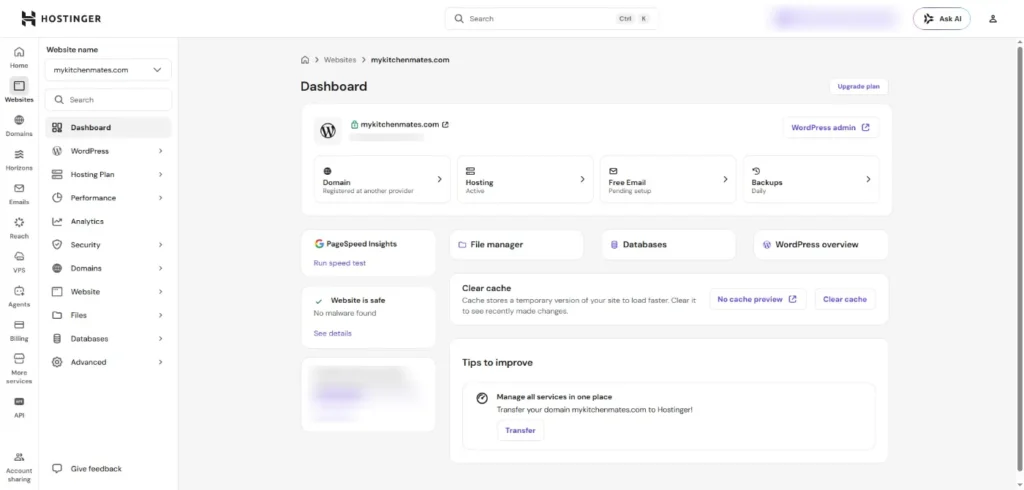1024x490 pixels.
Task: Select Dashboard in sidebar menu
Action: coord(108,127)
